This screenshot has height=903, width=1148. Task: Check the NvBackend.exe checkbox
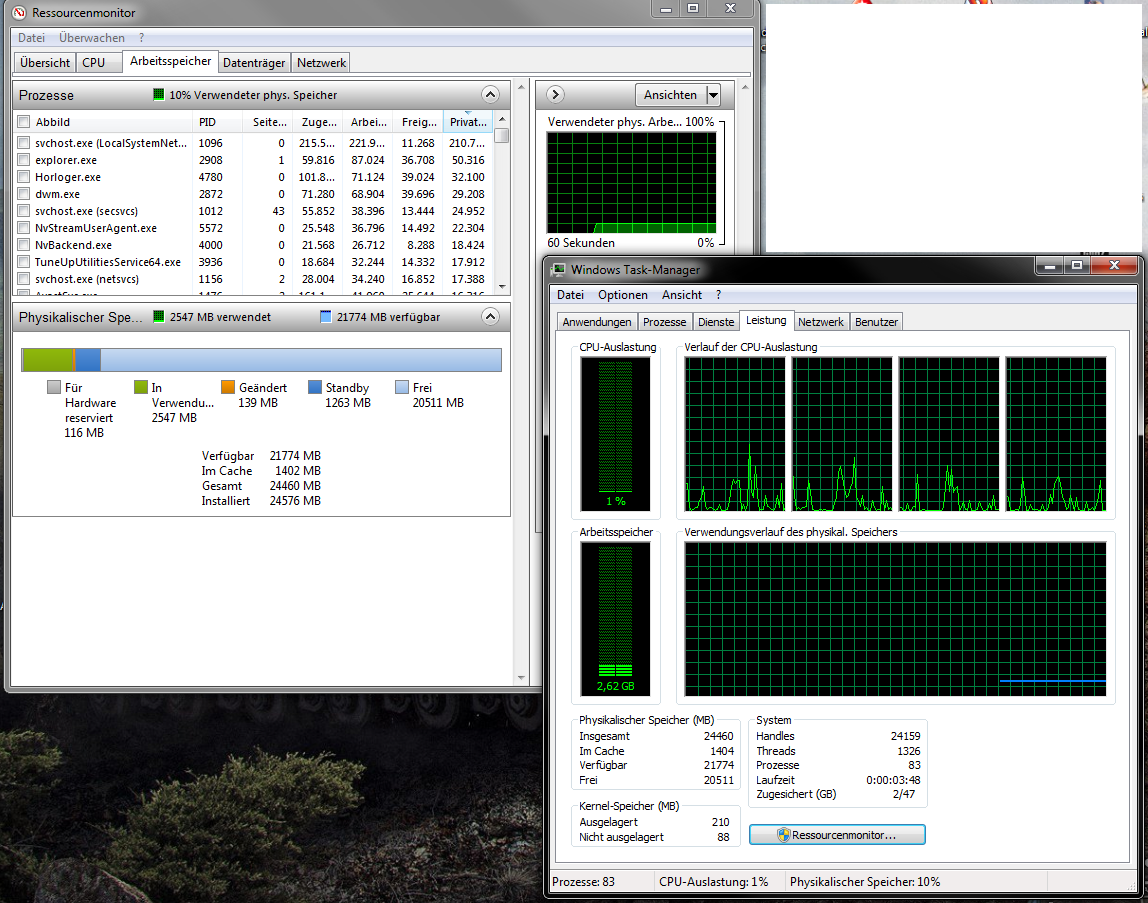coord(23,245)
